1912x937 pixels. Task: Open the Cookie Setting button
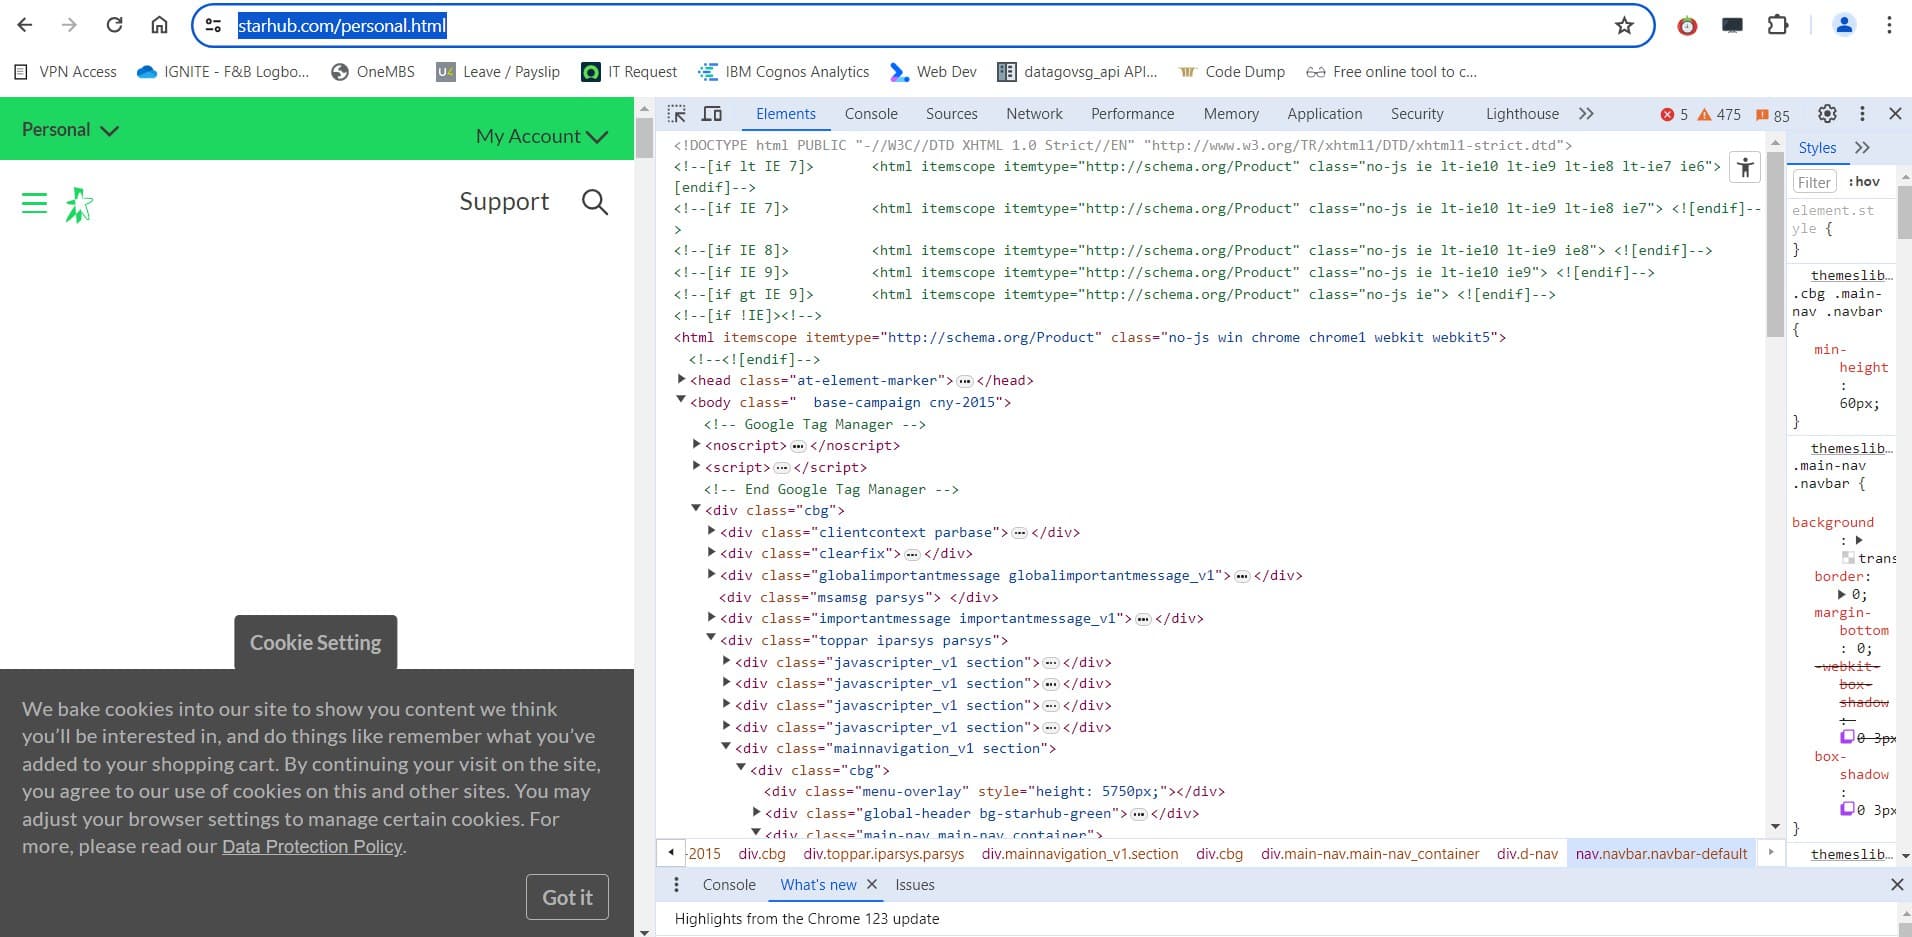click(x=315, y=643)
